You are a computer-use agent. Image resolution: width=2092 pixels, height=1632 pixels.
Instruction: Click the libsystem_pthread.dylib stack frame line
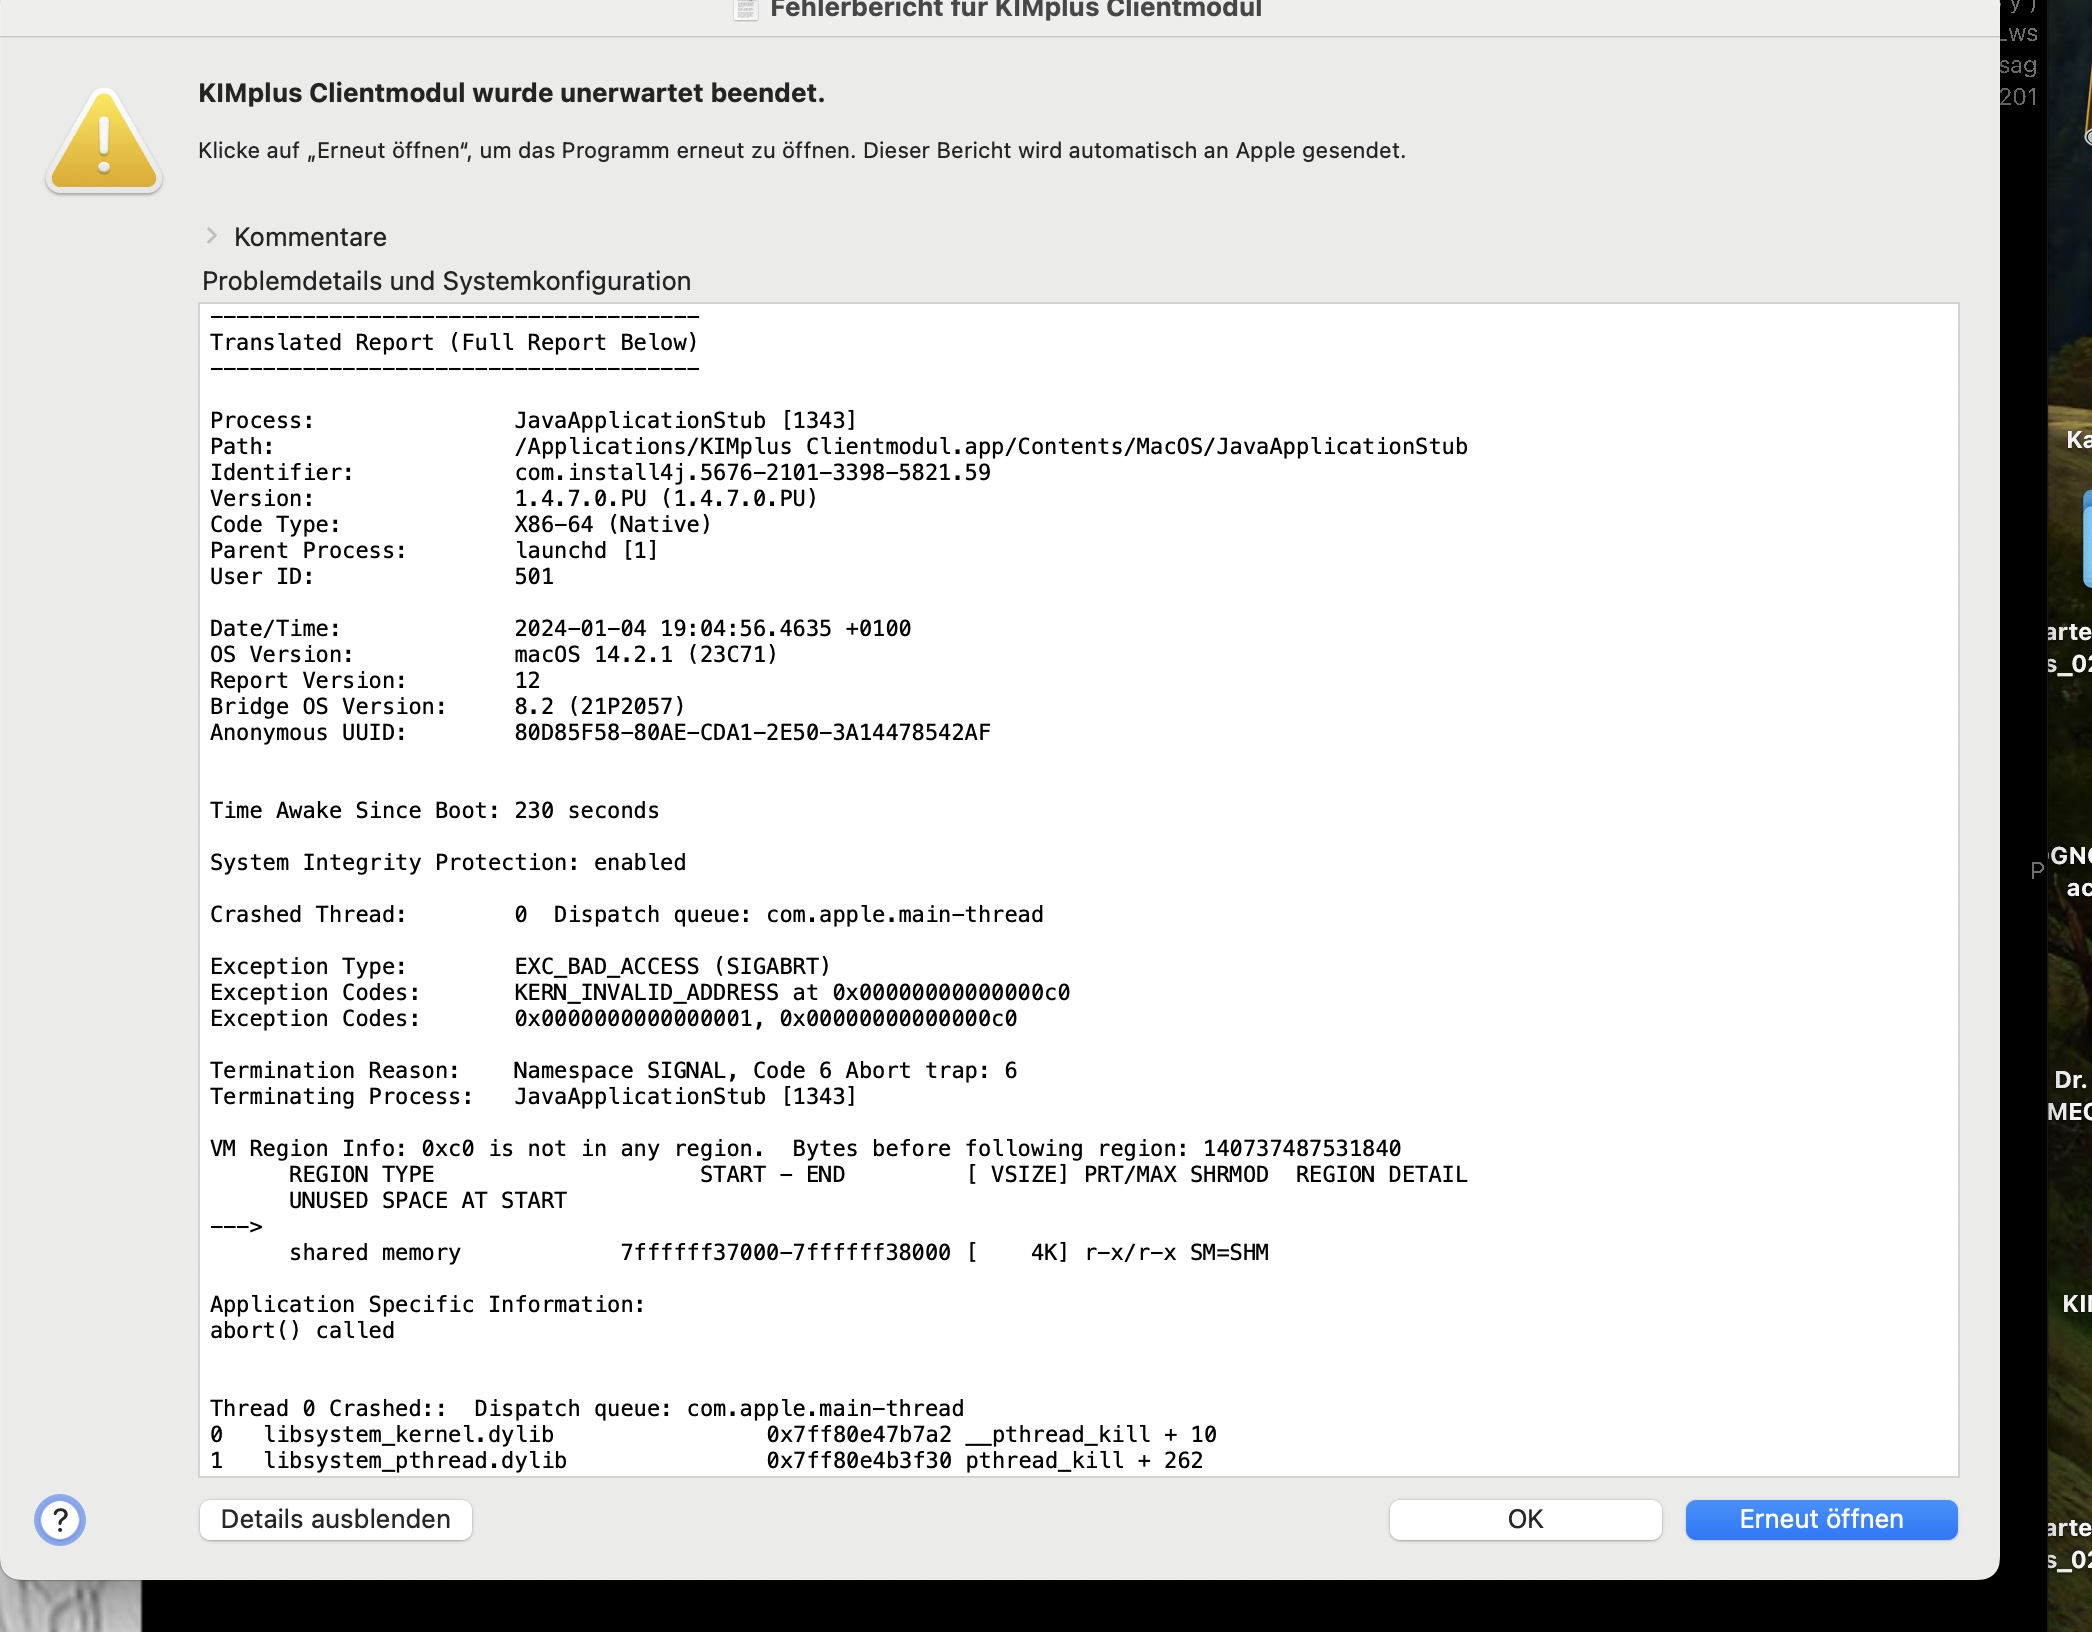coord(706,1460)
